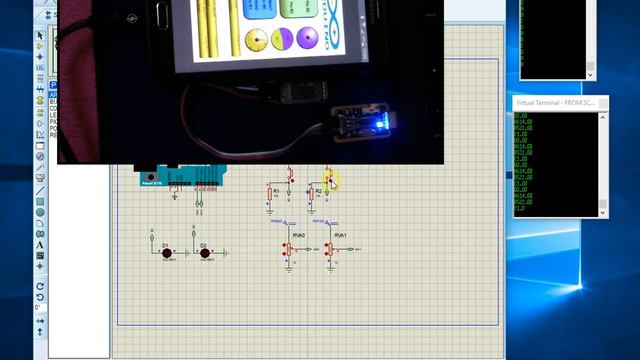The width and height of the screenshot is (640, 360).
Task: Click the scrollbar thumb in the FROM SC terminal
Action: coord(603,203)
